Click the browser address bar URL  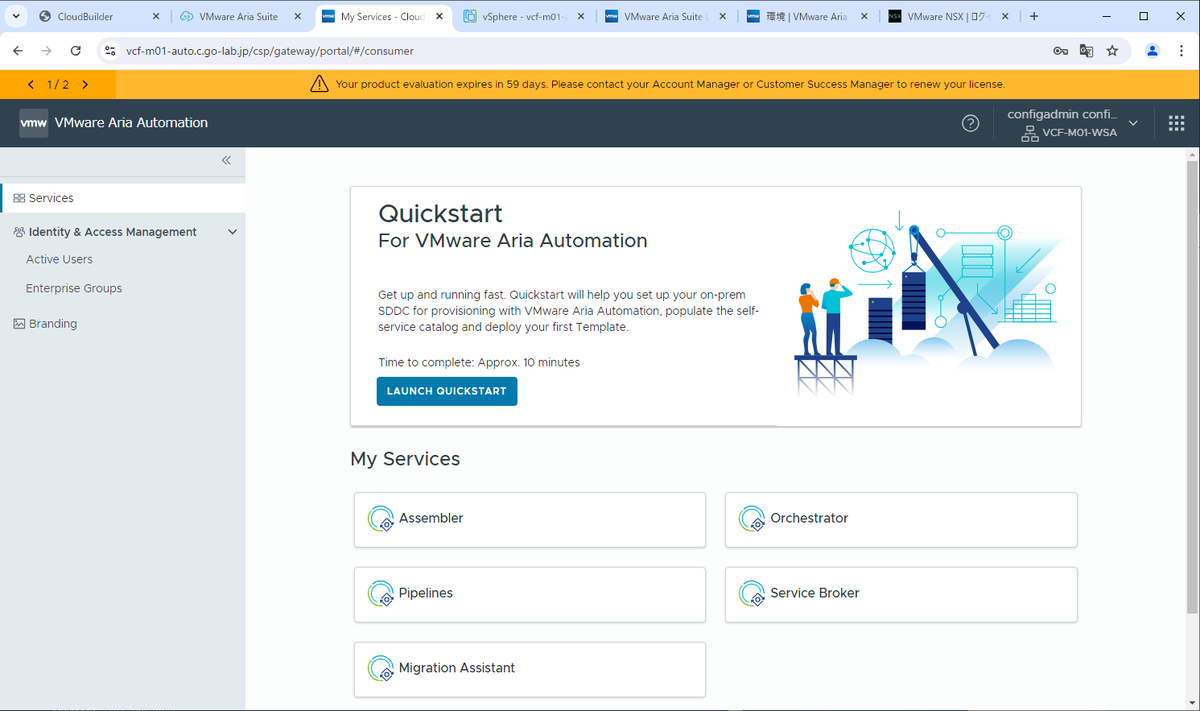270,51
